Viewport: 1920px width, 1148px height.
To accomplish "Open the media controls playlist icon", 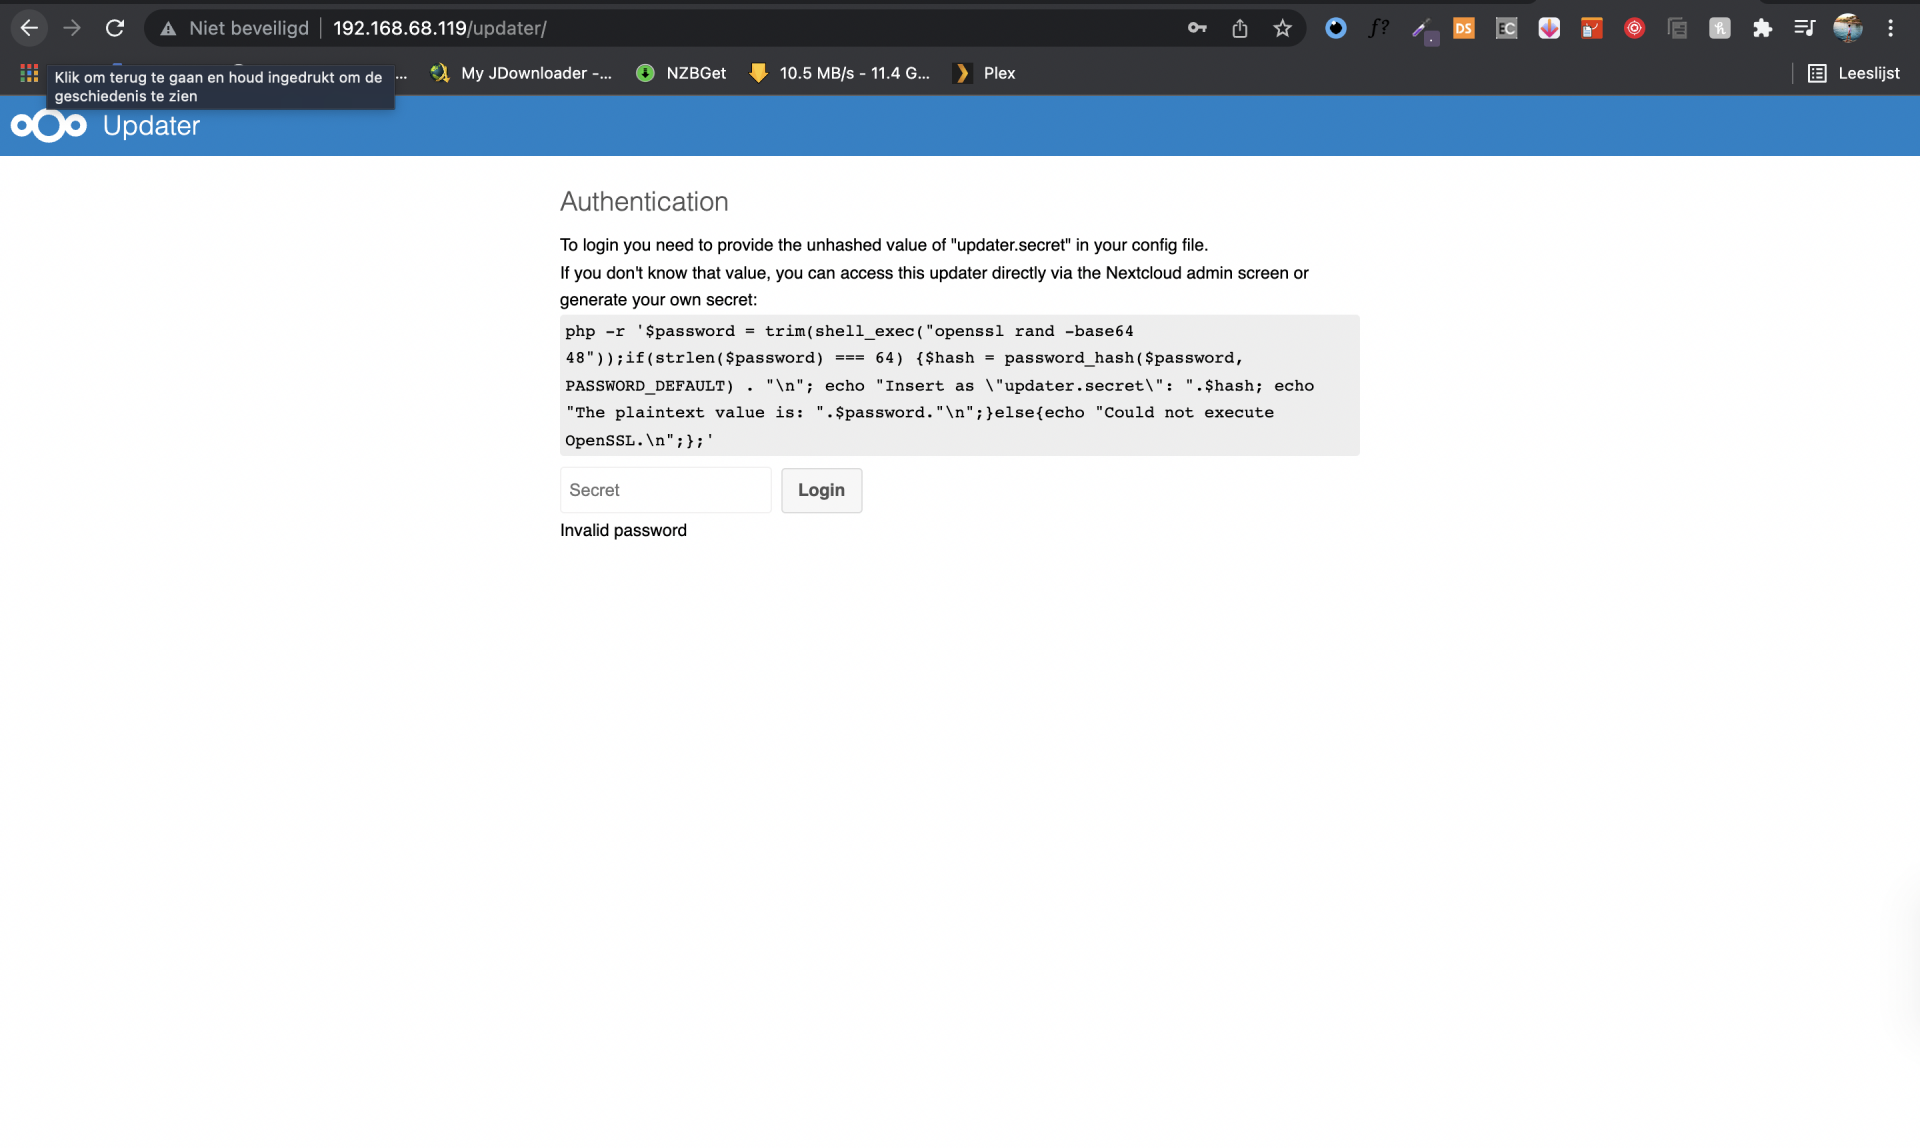I will click(1805, 28).
